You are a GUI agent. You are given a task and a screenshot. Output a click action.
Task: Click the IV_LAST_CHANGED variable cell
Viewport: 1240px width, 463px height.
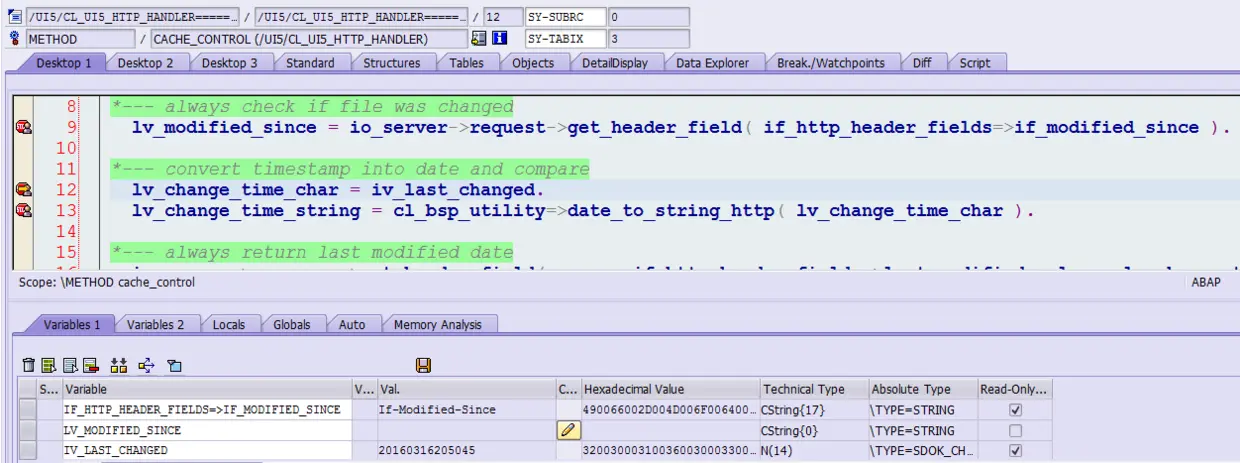click(207, 450)
